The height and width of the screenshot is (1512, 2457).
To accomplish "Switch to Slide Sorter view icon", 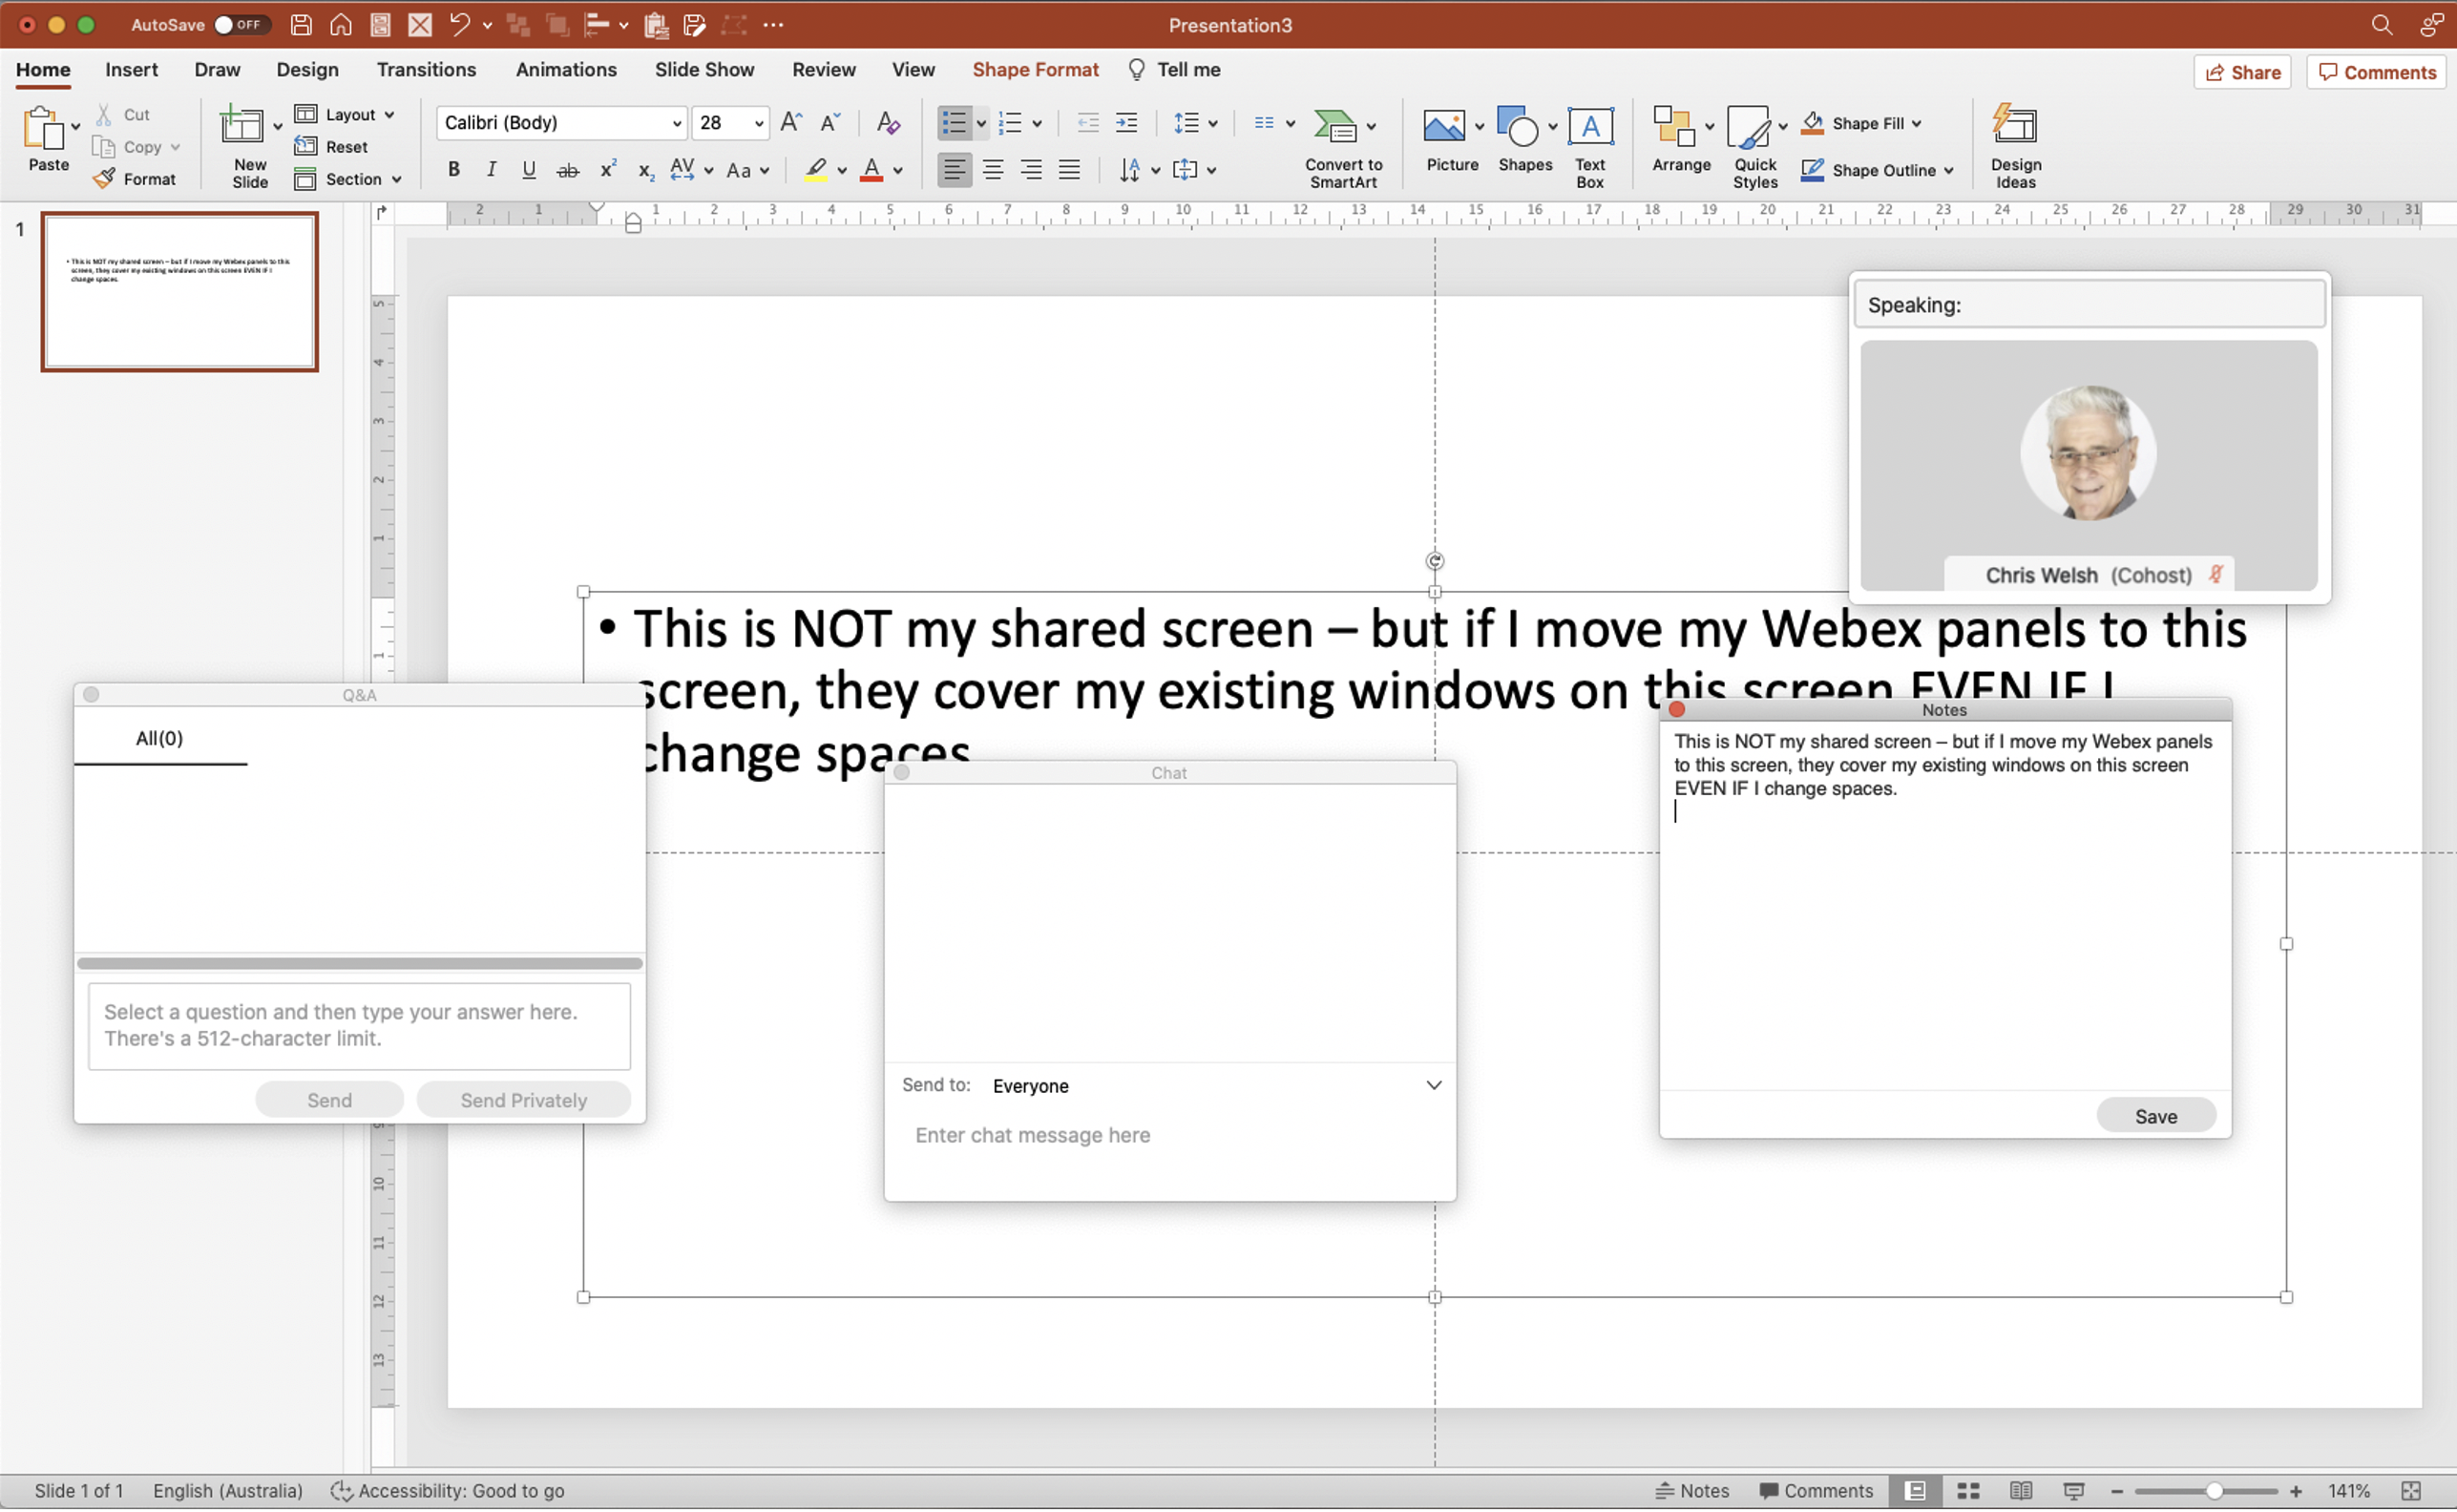I will point(1967,1490).
